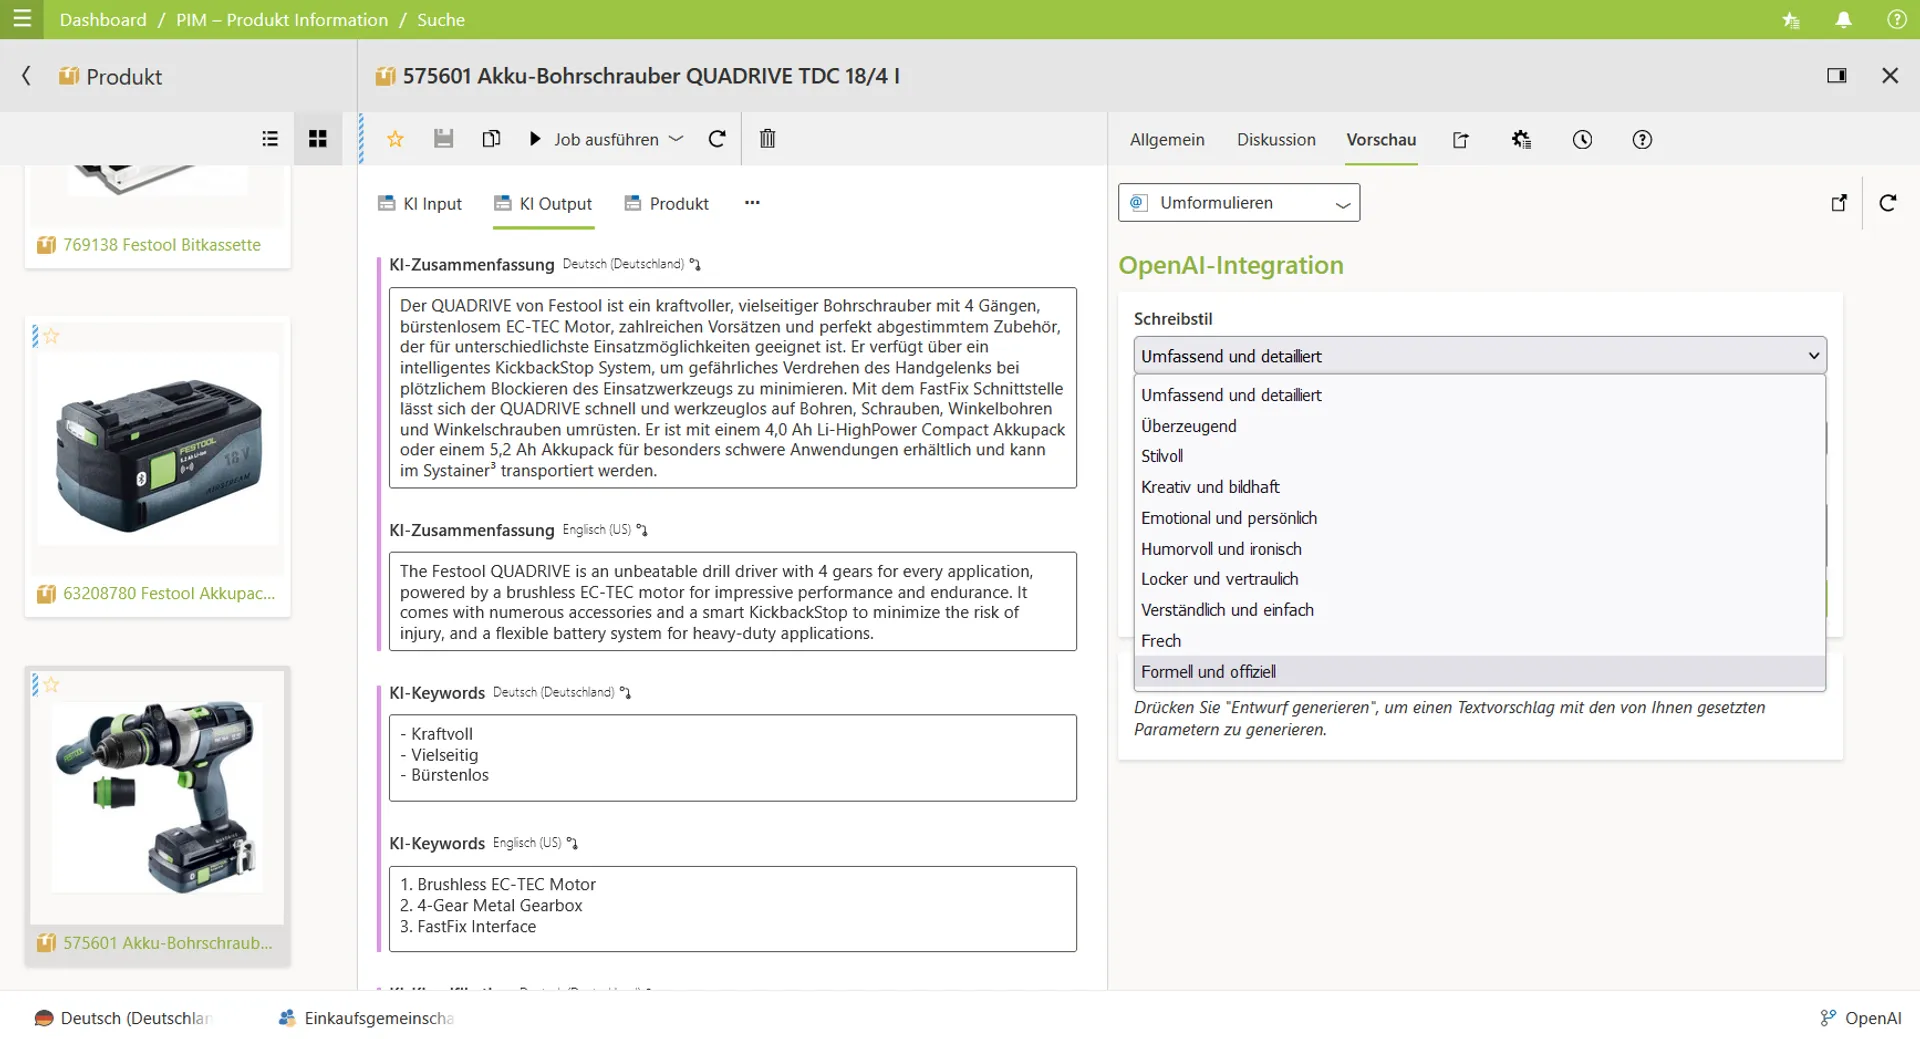The image size is (1920, 1039).
Task: Open the more tabs ellipsis menu
Action: [x=752, y=203]
